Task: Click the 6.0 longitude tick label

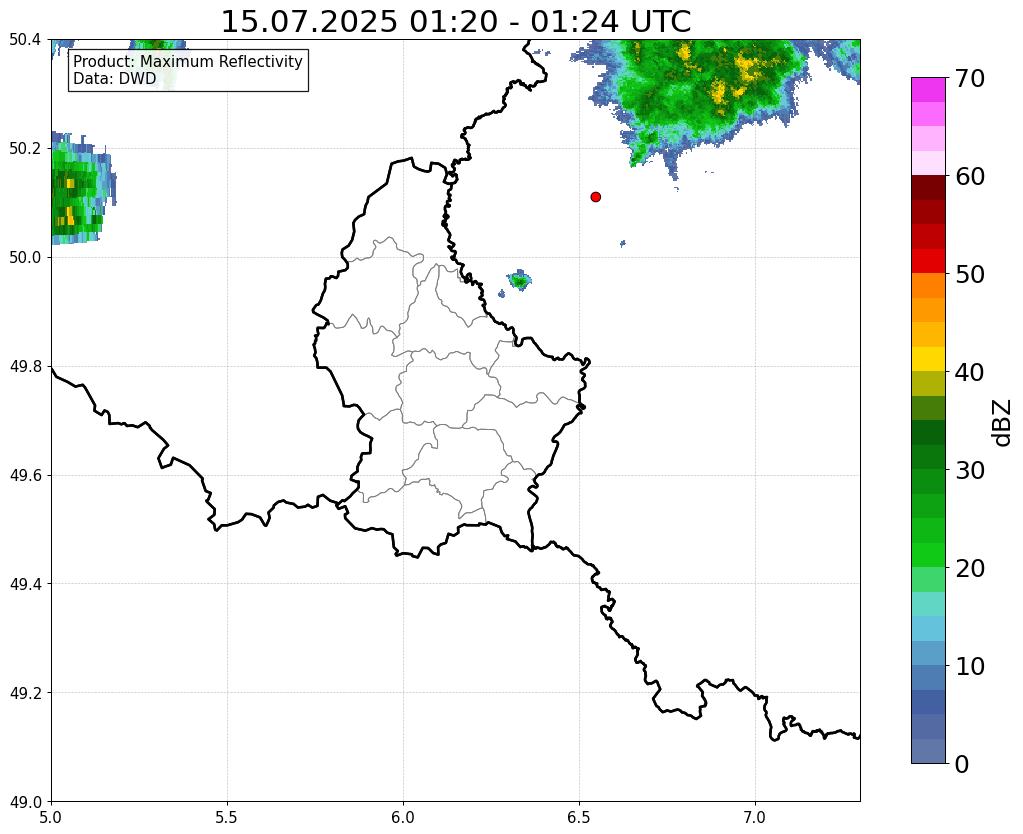Action: coord(403,817)
